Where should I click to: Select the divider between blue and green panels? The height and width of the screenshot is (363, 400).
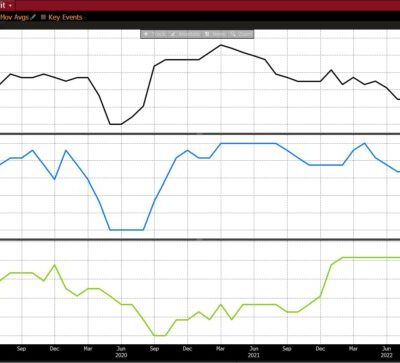coord(200,239)
